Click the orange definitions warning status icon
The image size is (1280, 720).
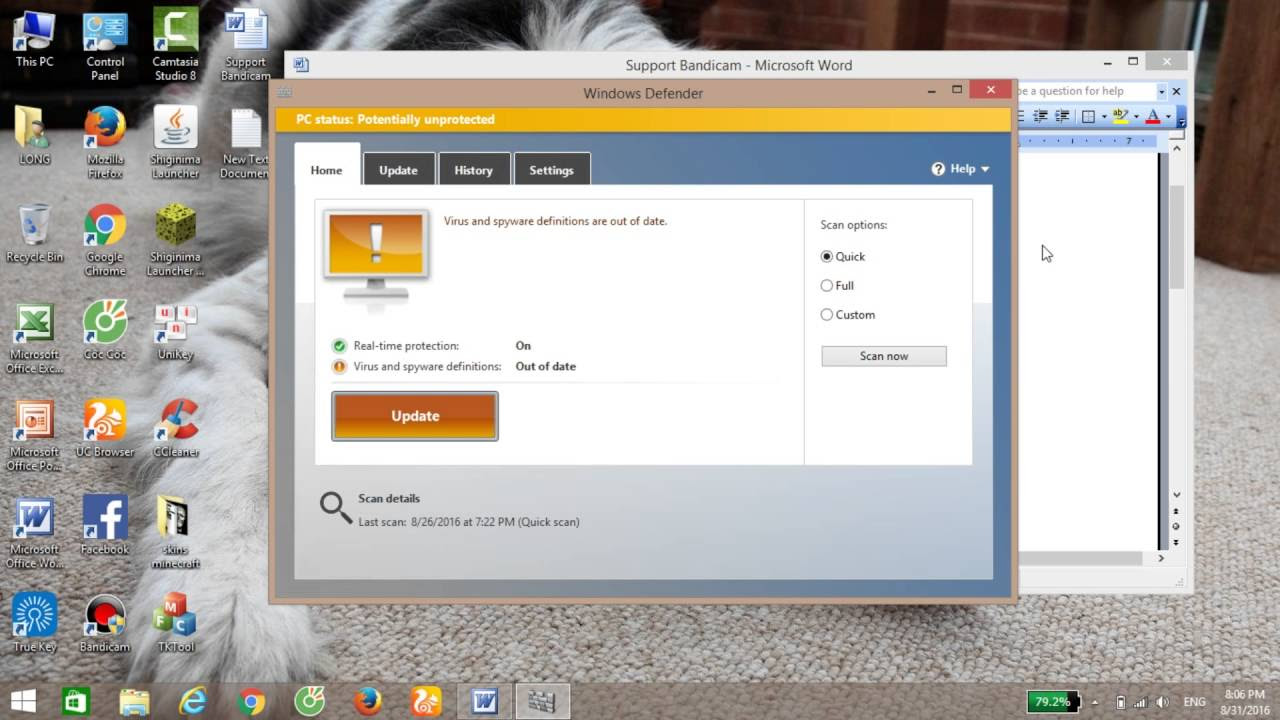click(x=339, y=367)
